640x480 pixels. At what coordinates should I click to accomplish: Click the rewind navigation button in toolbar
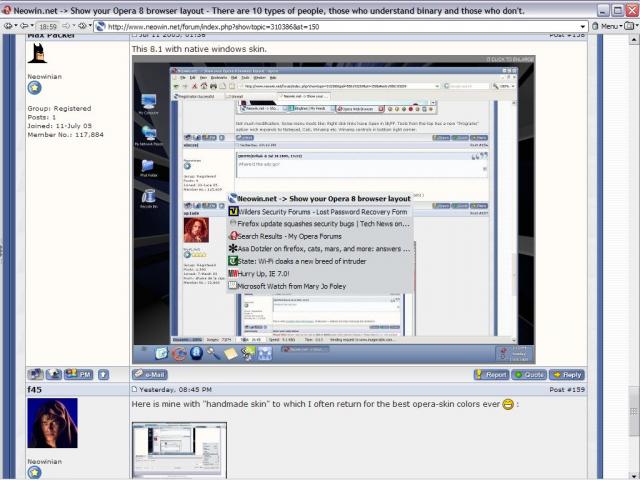[x=8, y=26]
